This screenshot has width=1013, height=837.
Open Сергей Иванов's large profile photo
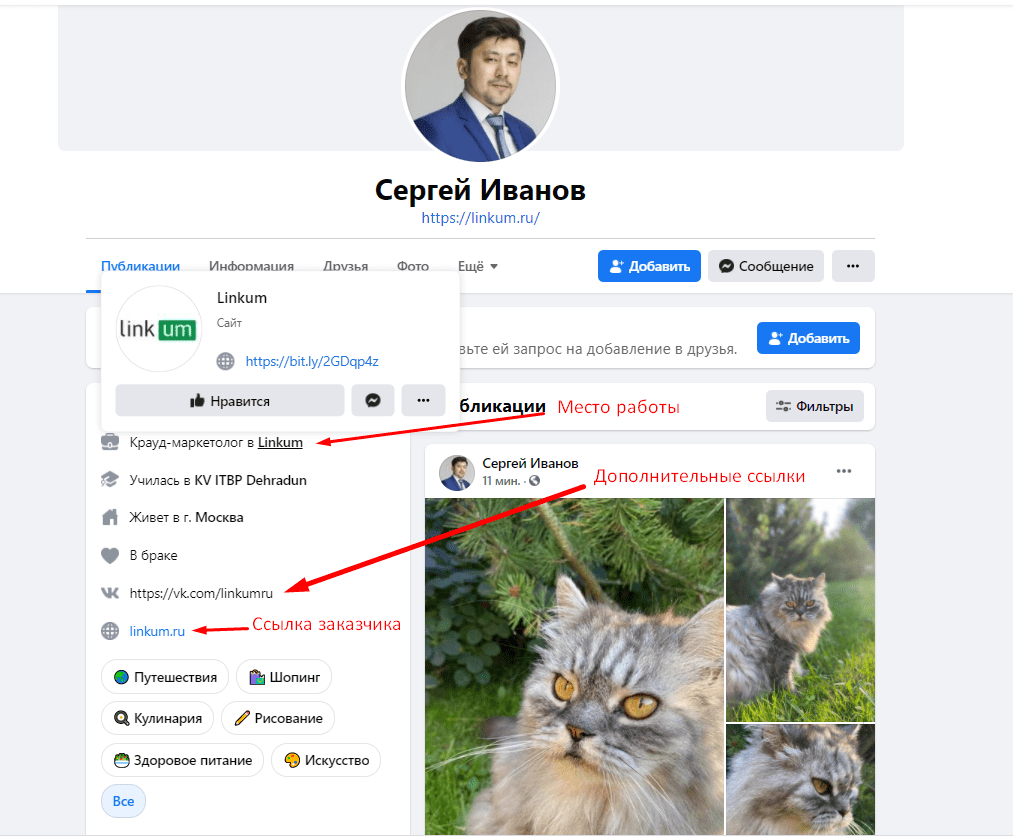tap(480, 85)
